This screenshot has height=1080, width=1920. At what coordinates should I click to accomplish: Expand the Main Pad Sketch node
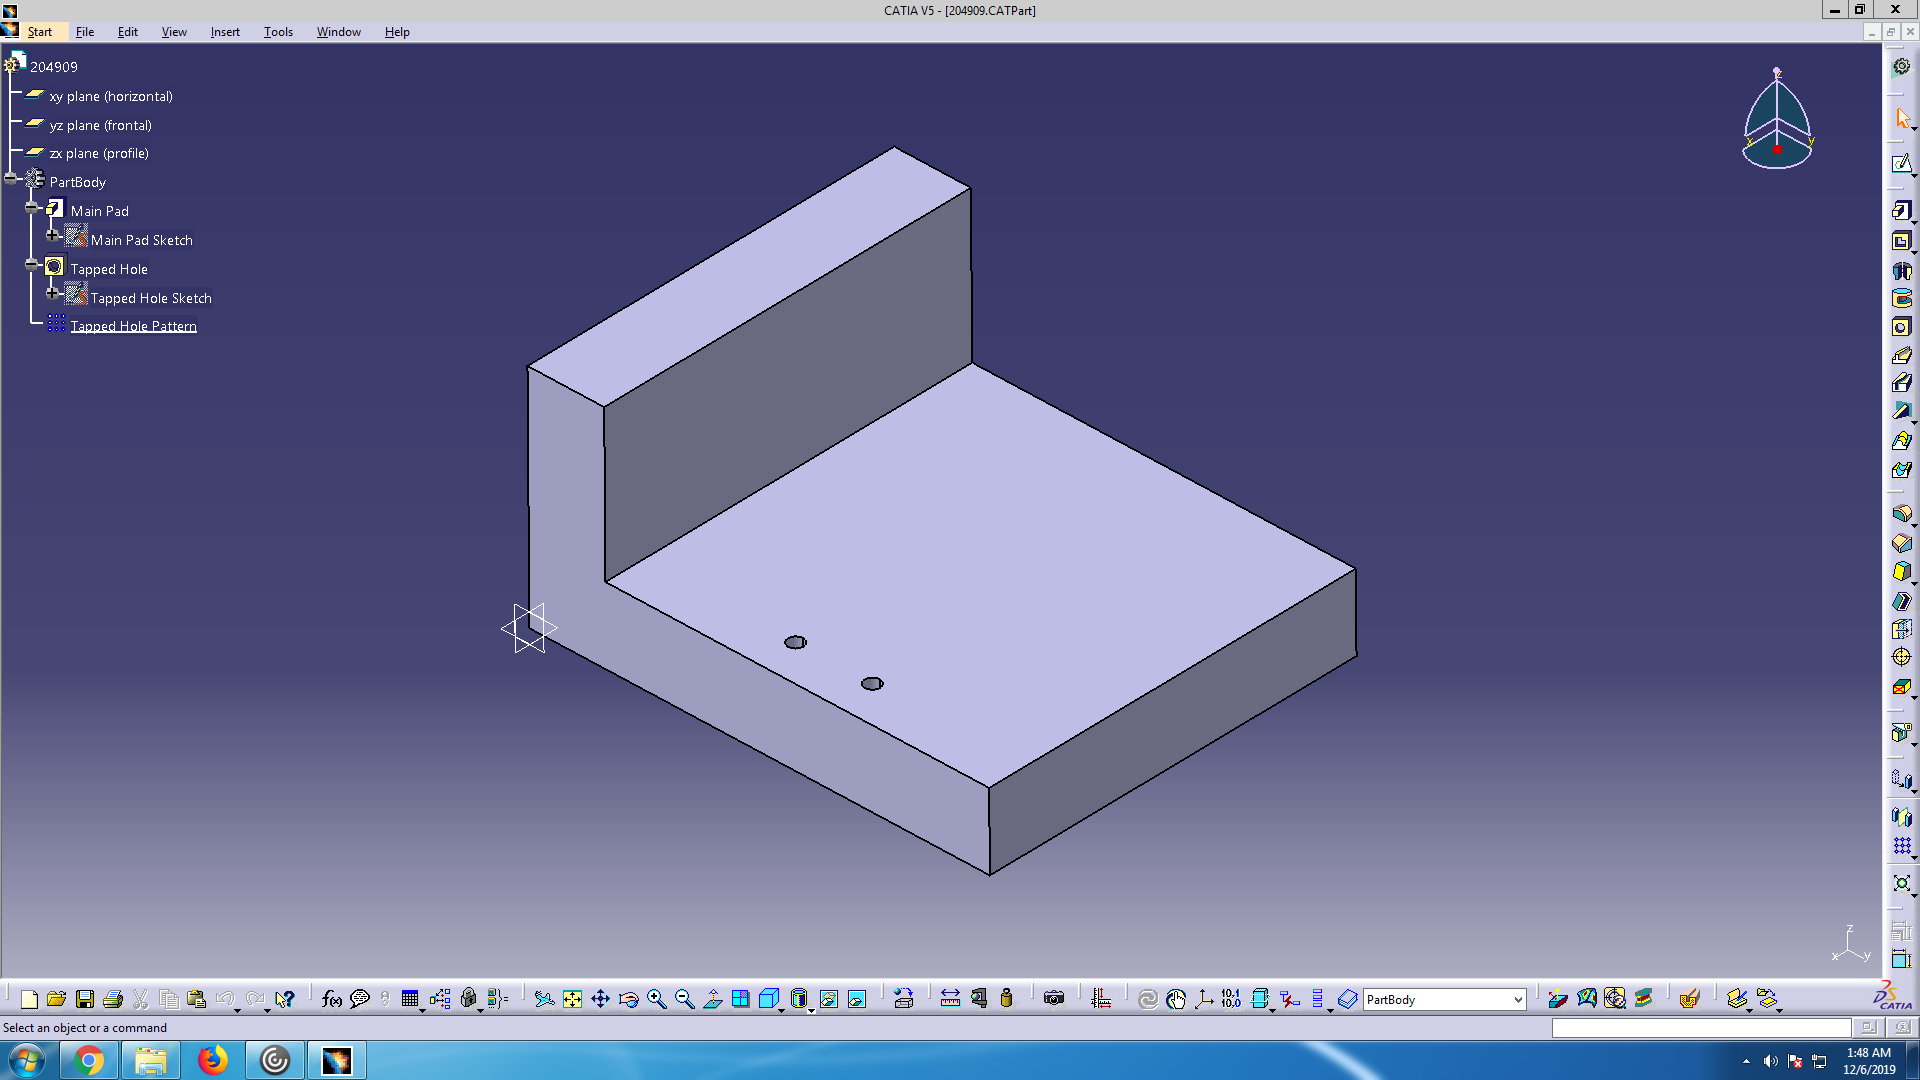pos(53,236)
